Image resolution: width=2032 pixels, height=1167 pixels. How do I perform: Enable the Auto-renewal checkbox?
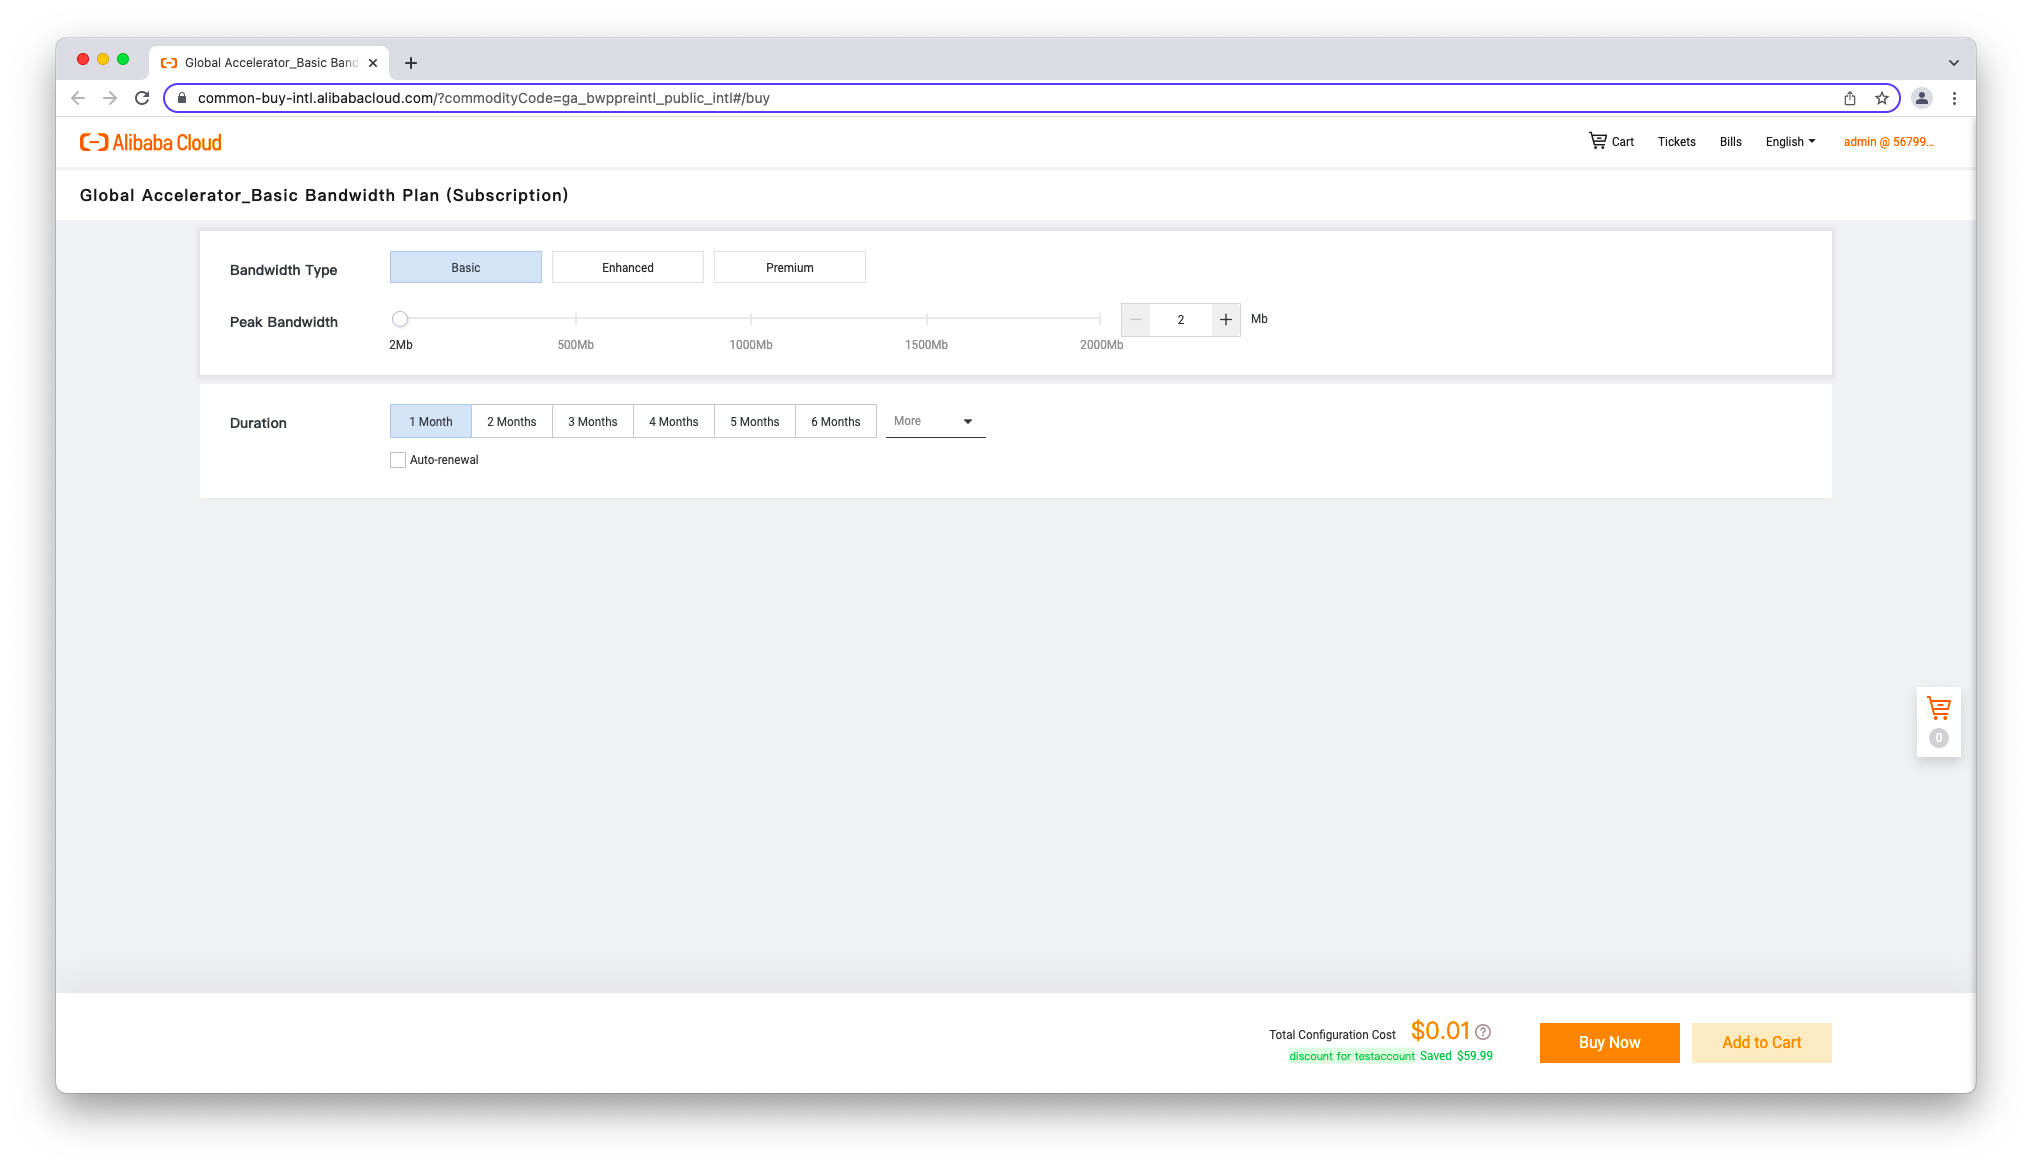pos(398,460)
